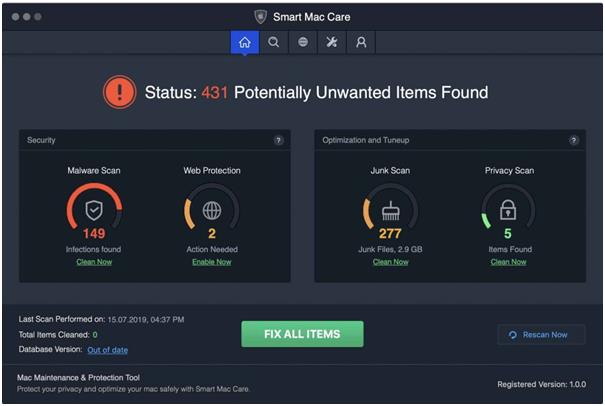The height and width of the screenshot is (406, 605).
Task: Click Clean Now under Privacy Scan
Action: pyautogui.click(x=509, y=262)
